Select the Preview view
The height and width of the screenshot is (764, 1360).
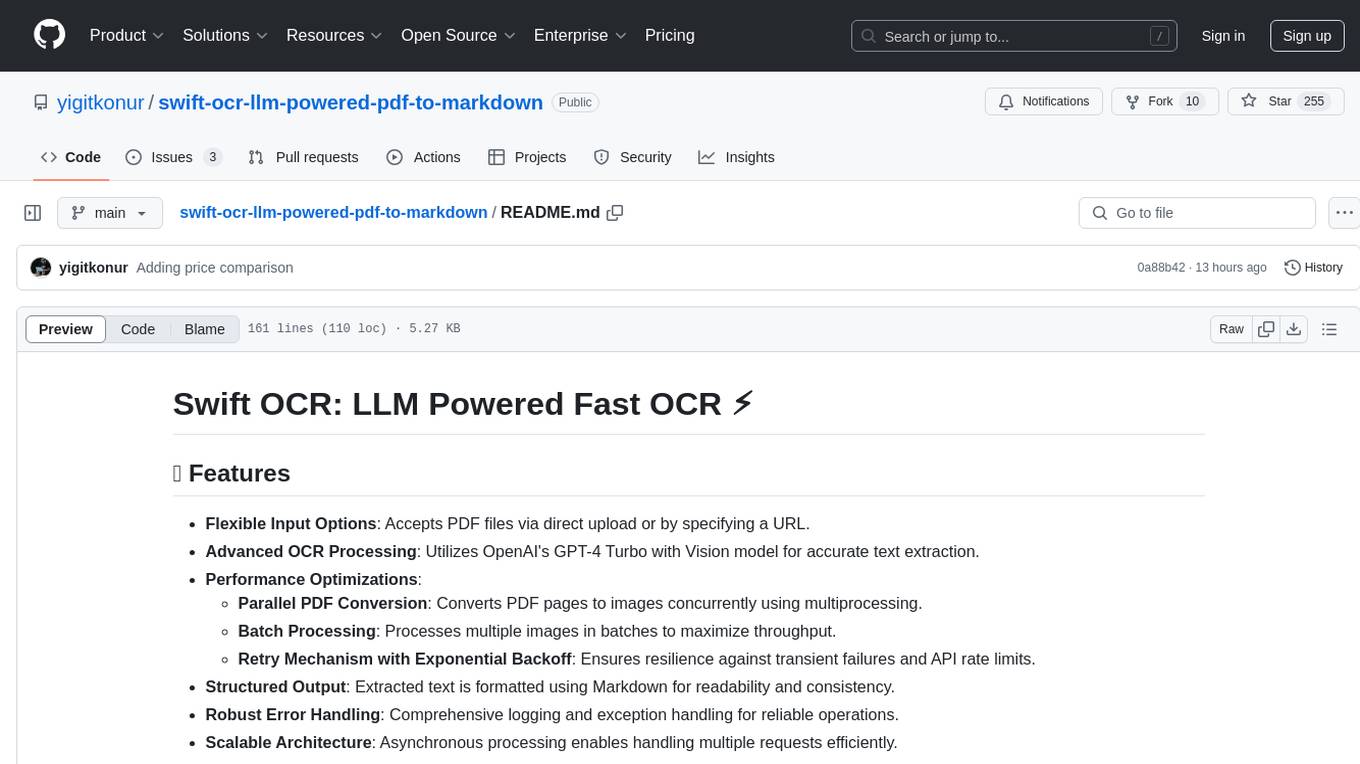point(66,329)
